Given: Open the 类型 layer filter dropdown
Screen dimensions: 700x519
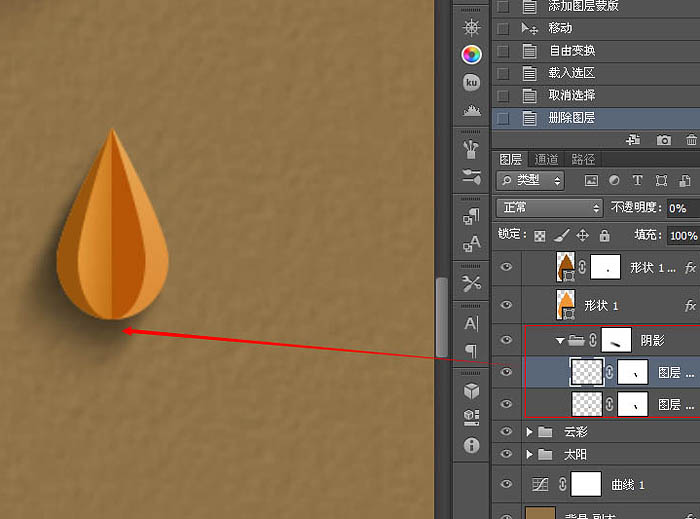Looking at the screenshot, I should point(530,180).
